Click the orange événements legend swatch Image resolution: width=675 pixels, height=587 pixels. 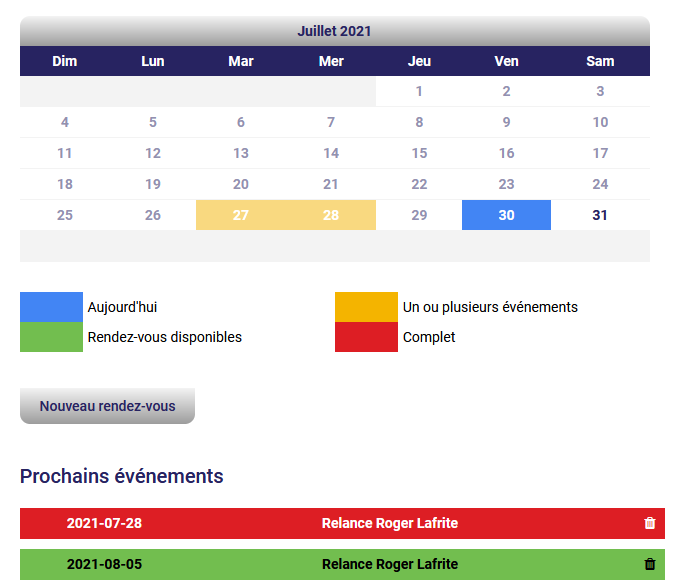coord(366,307)
